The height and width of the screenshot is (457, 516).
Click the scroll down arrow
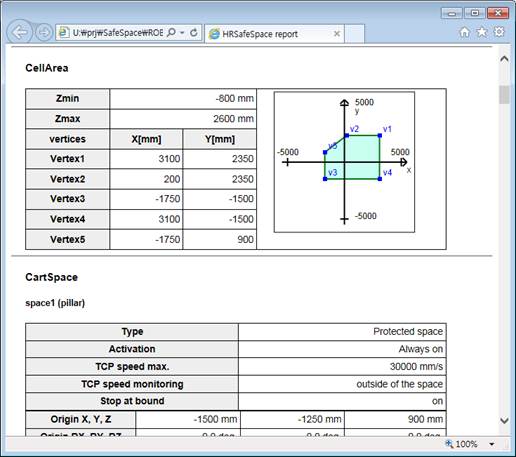504,421
